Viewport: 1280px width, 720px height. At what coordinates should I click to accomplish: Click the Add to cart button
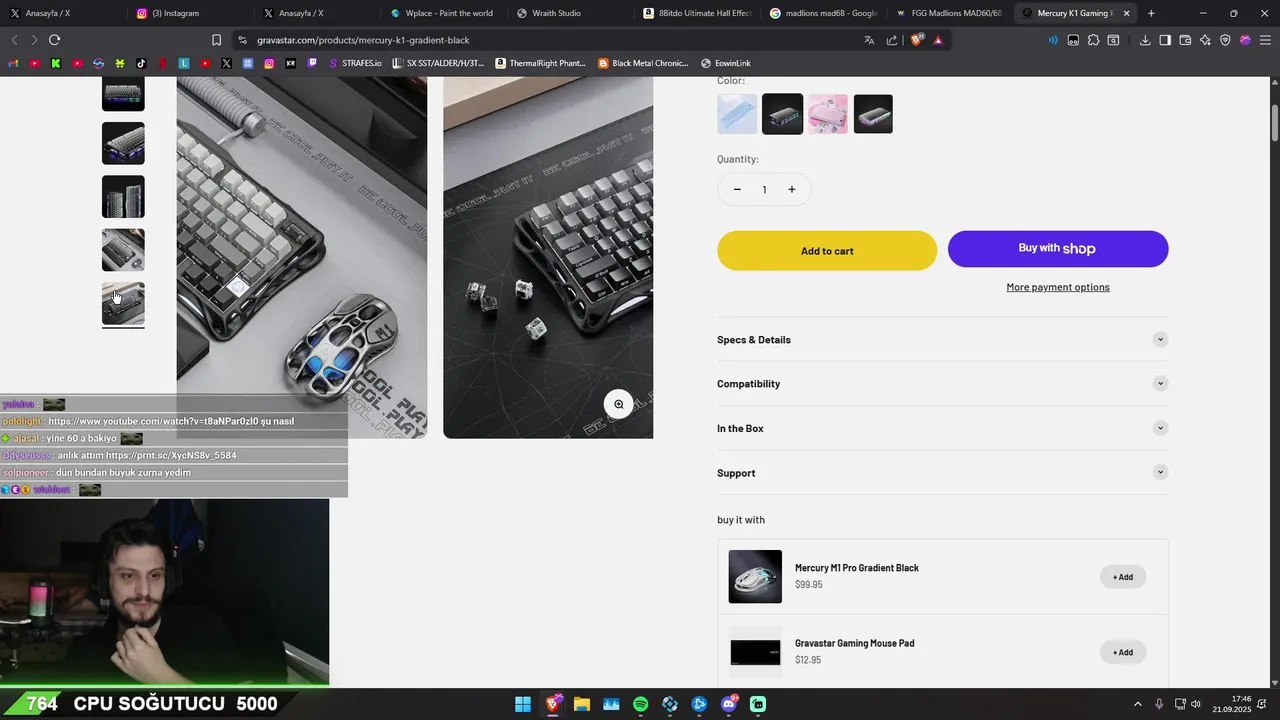click(x=827, y=251)
